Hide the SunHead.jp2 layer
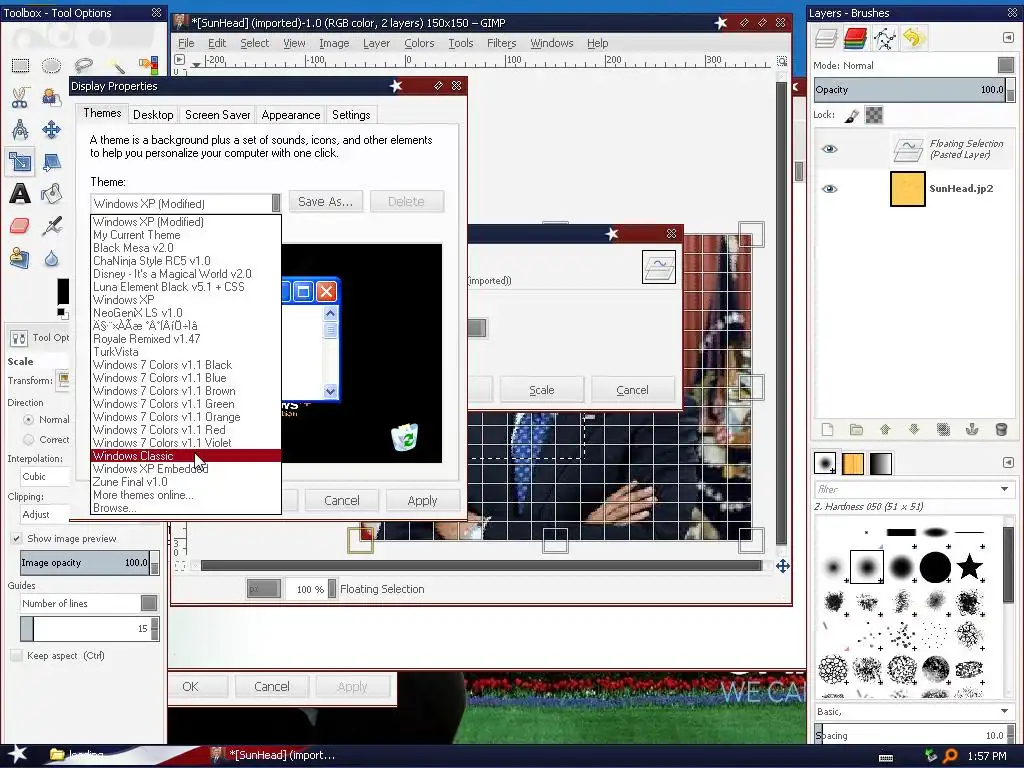The height and width of the screenshot is (768, 1024). click(x=829, y=189)
